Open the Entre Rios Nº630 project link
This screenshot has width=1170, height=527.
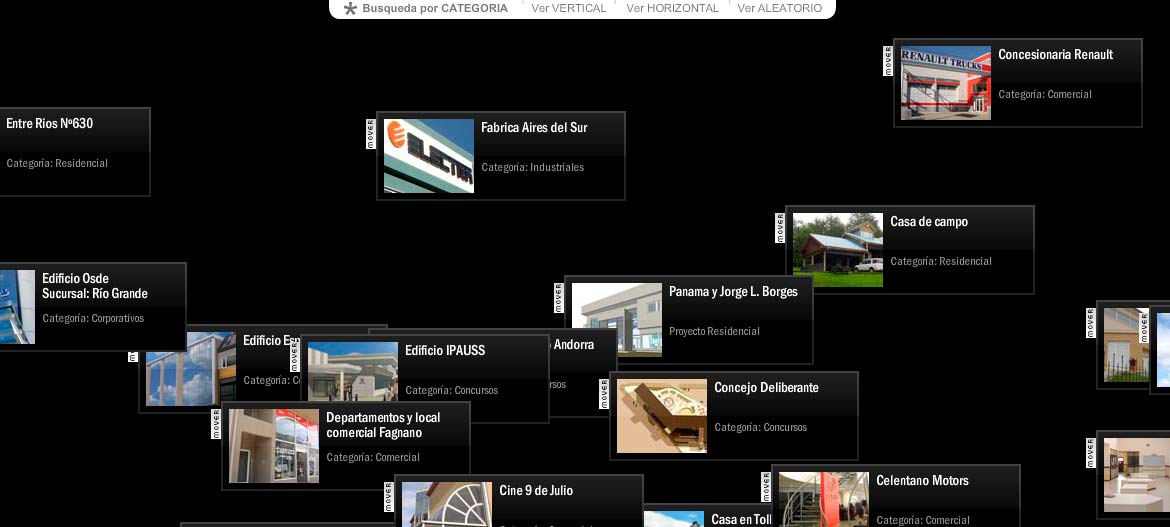click(x=50, y=124)
